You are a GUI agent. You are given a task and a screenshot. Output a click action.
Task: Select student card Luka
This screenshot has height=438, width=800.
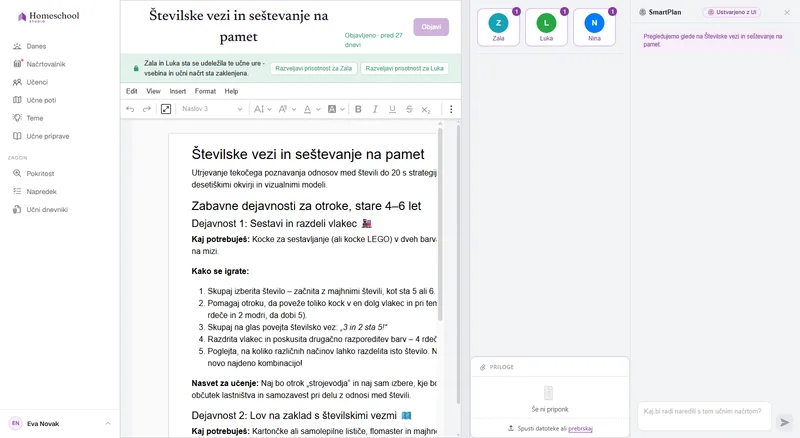[x=546, y=28]
